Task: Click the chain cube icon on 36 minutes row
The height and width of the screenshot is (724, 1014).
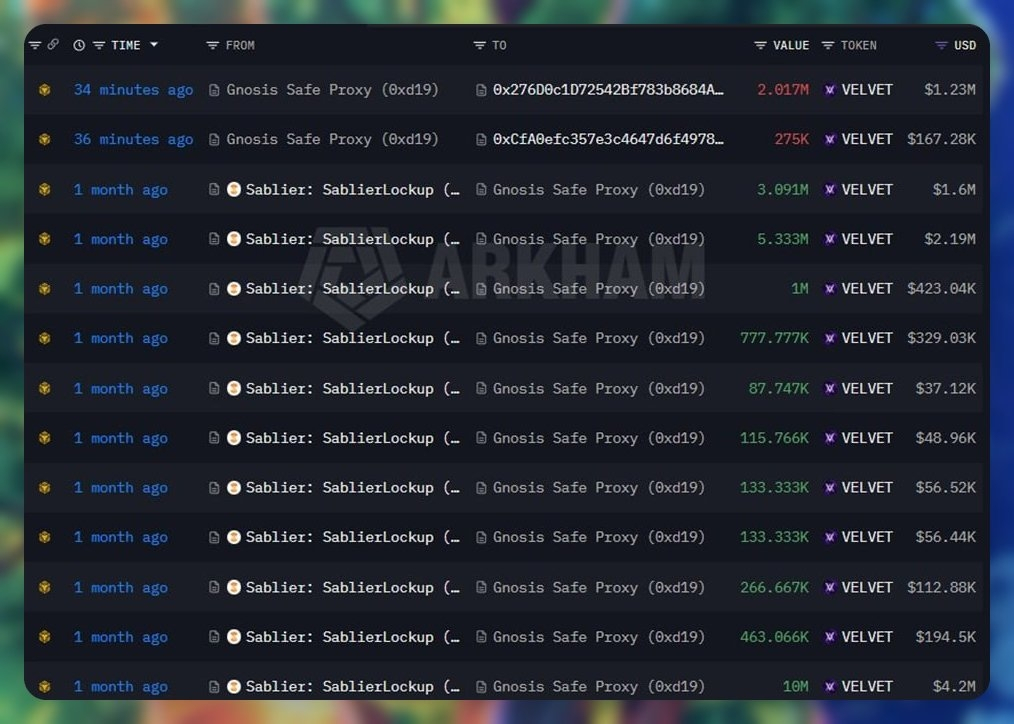Action: click(45, 139)
